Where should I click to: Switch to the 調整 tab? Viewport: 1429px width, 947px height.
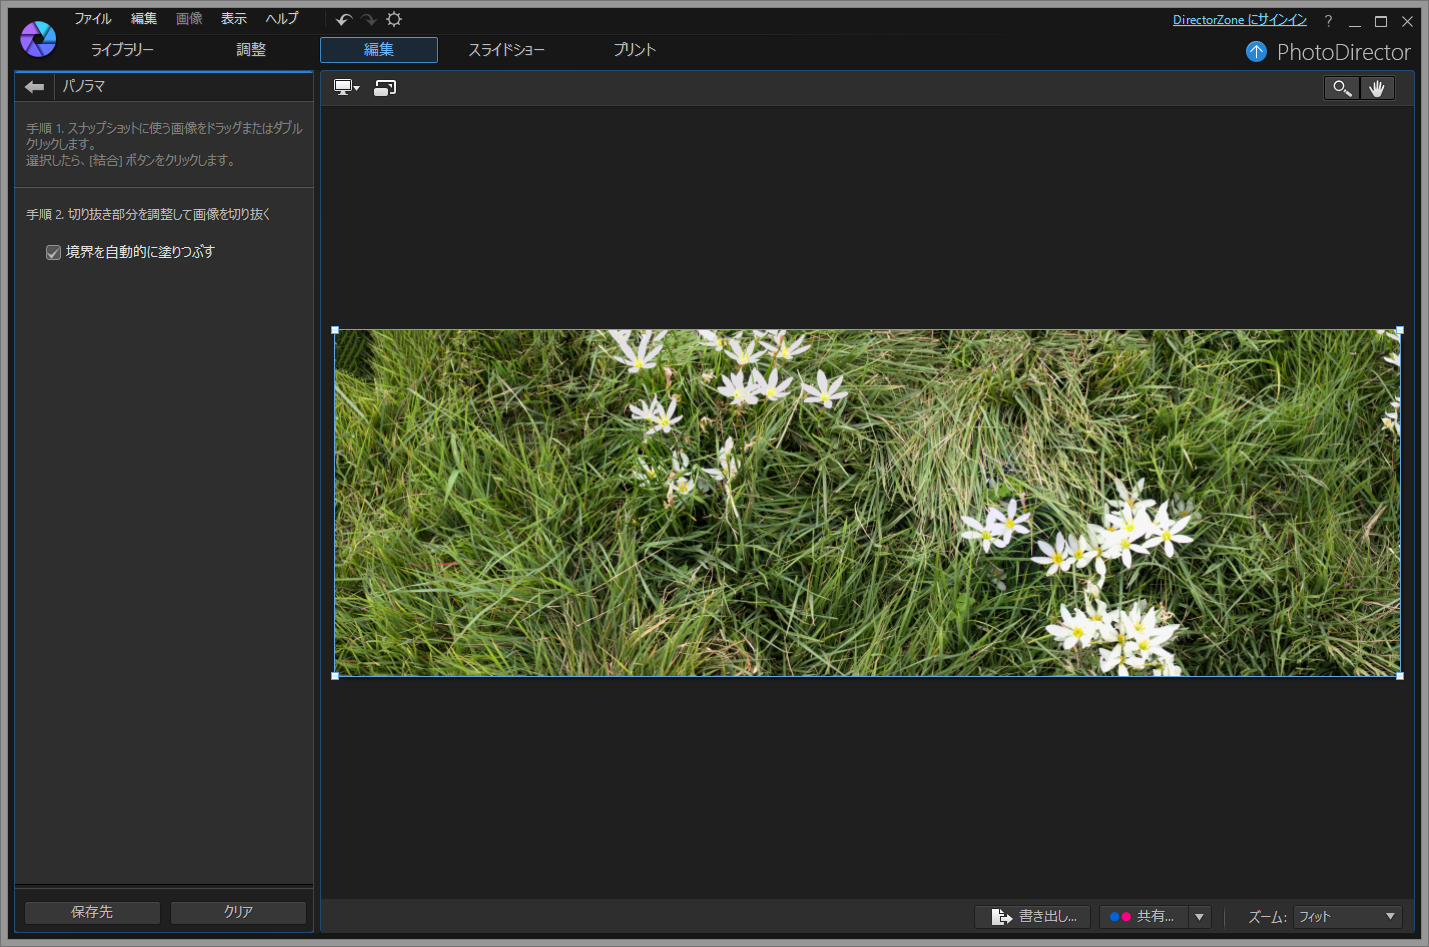[x=251, y=50]
